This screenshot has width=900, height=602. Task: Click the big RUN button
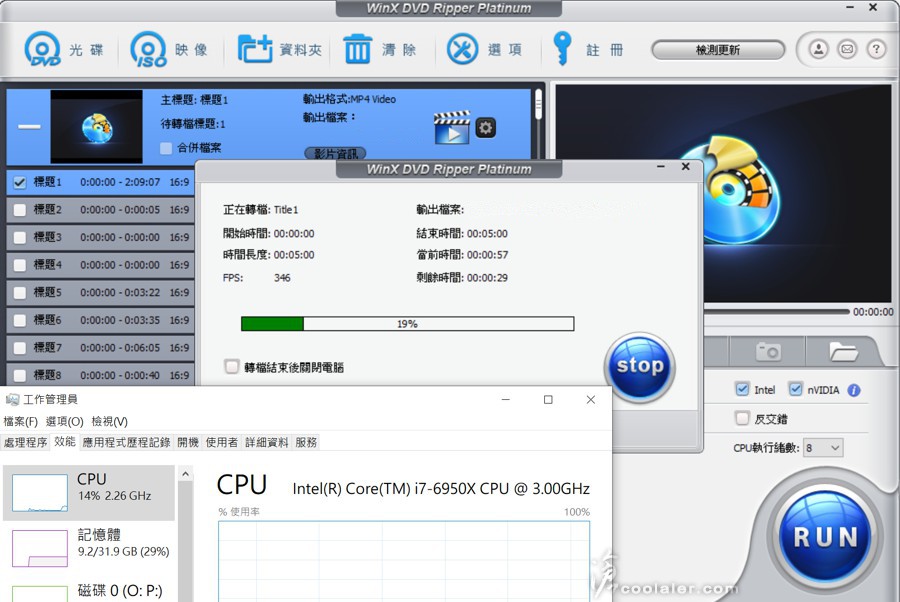825,537
